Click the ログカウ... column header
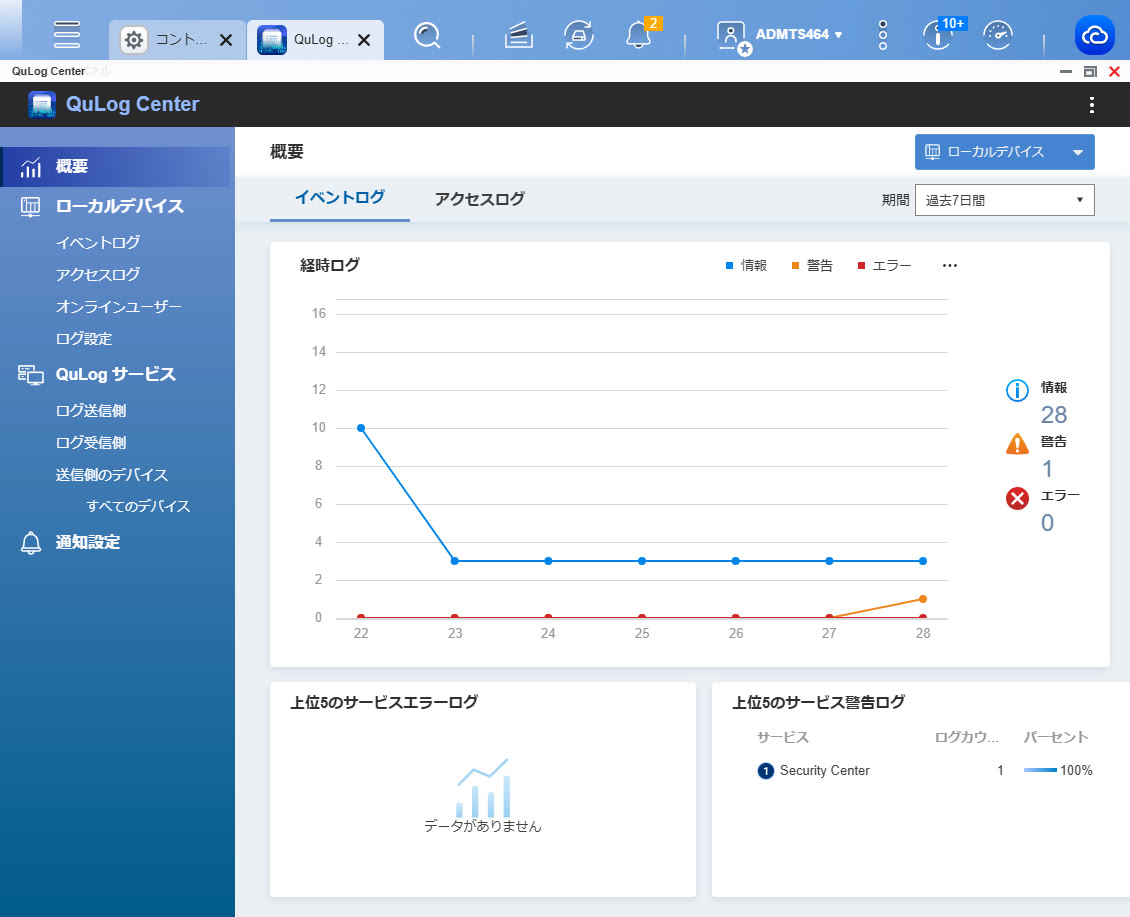This screenshot has height=917, width=1130. coord(966,737)
